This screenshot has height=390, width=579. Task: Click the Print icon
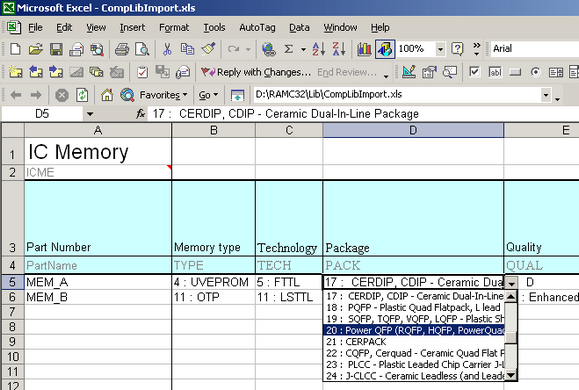point(121,49)
